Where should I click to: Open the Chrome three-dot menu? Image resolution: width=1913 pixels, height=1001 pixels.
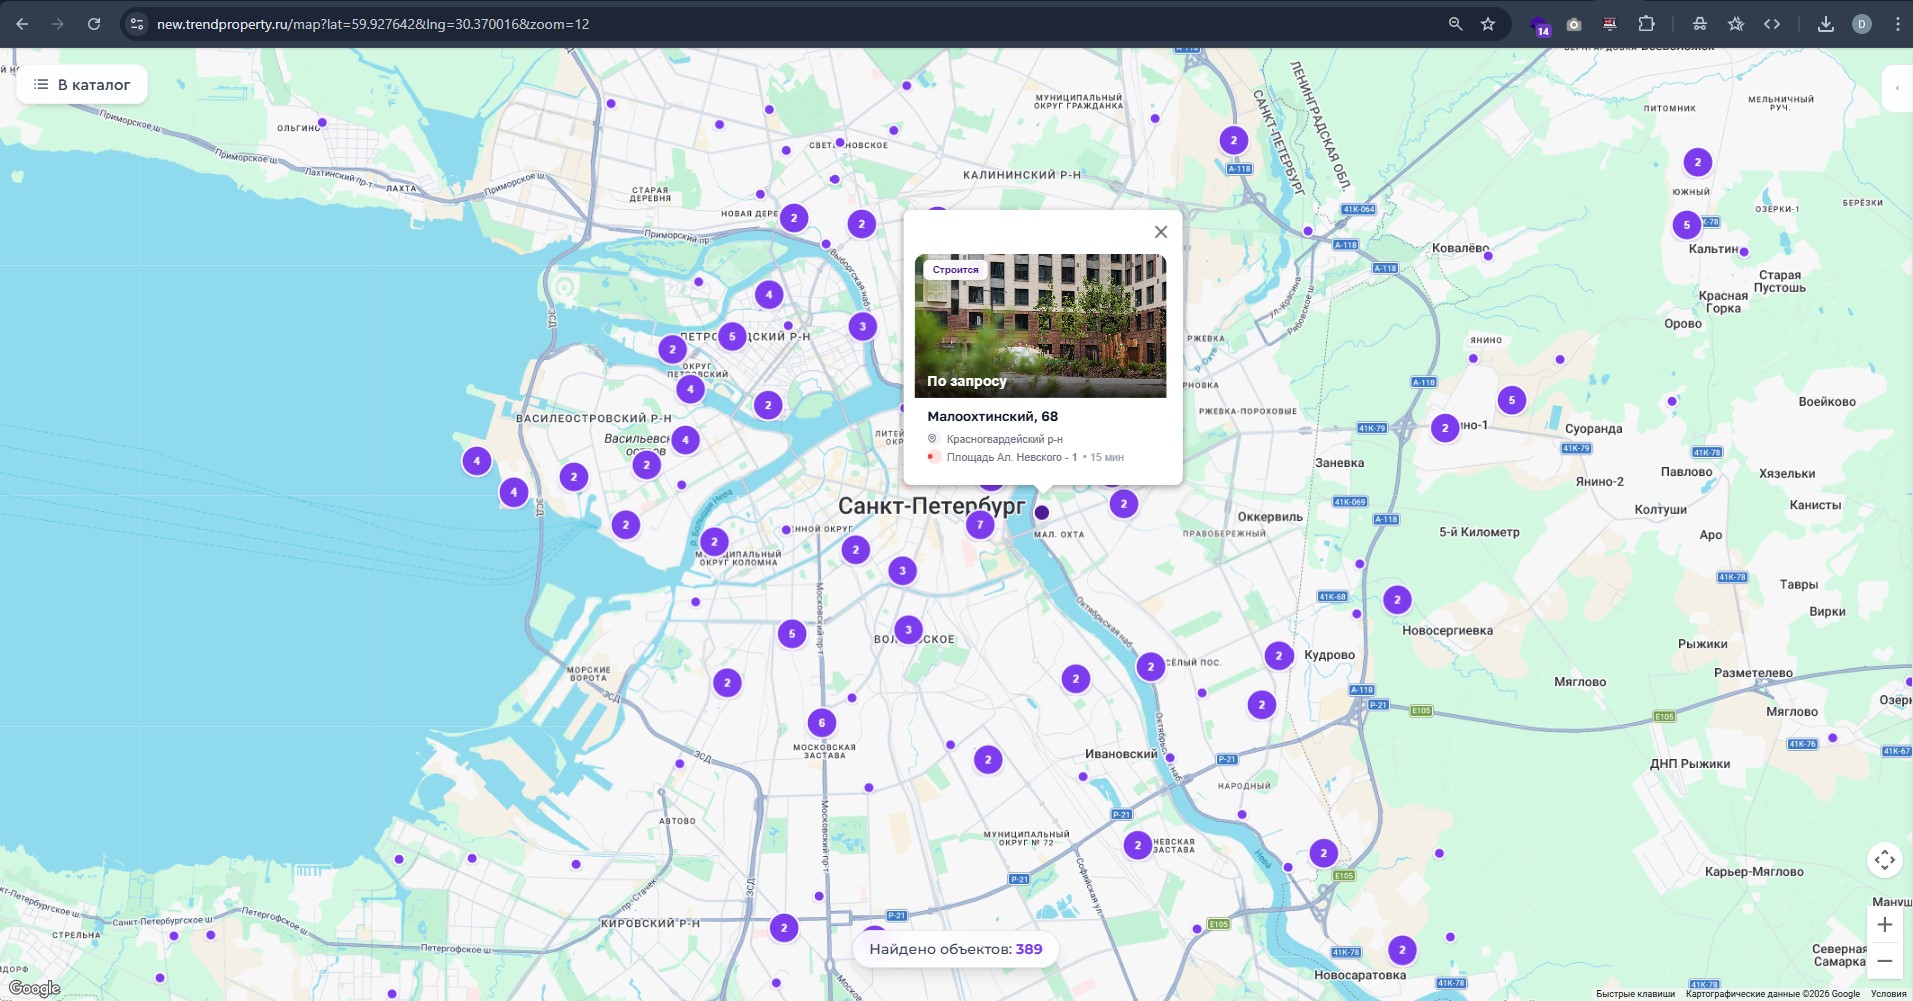(1897, 24)
